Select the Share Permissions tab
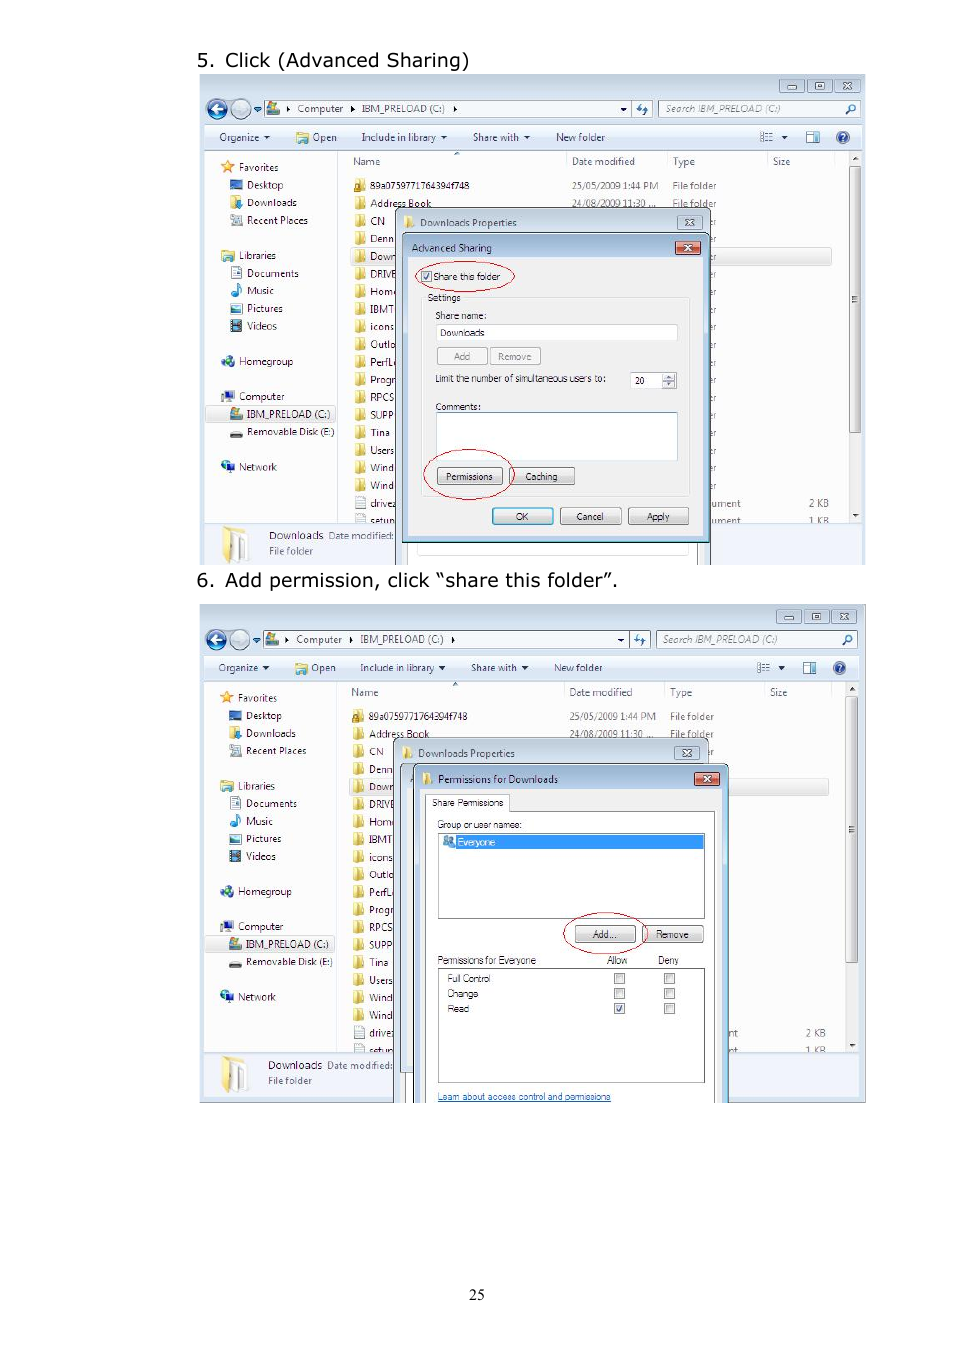The image size is (954, 1351). [468, 803]
